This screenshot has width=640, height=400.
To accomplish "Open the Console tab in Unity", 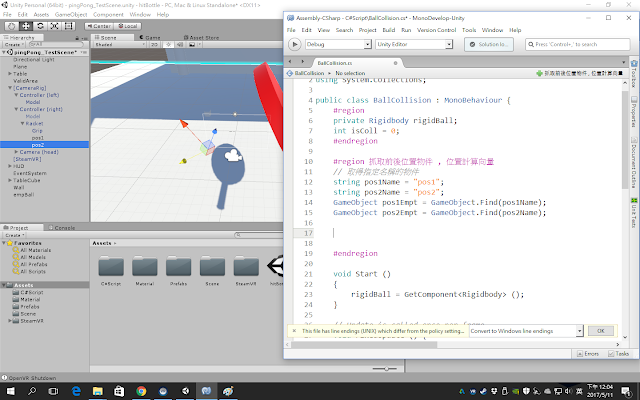I will 62,228.
